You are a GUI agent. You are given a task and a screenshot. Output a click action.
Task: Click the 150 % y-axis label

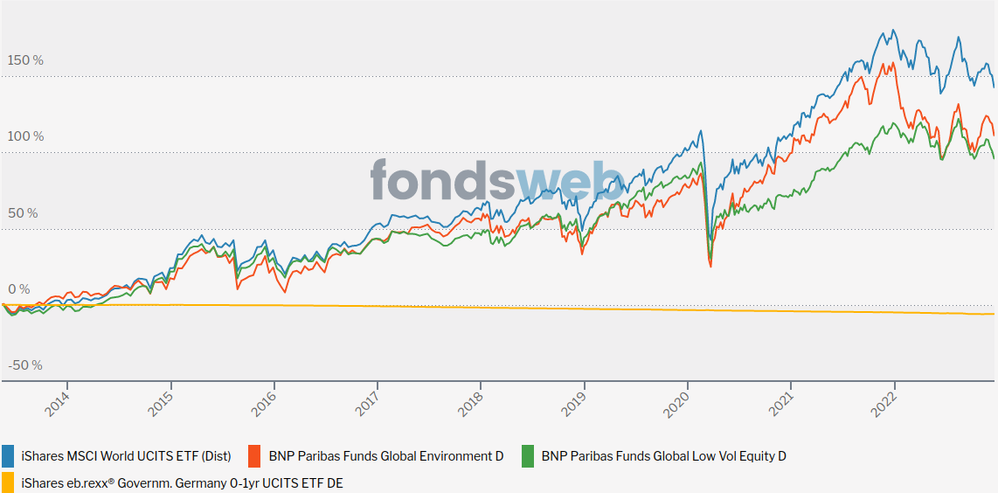tap(25, 60)
